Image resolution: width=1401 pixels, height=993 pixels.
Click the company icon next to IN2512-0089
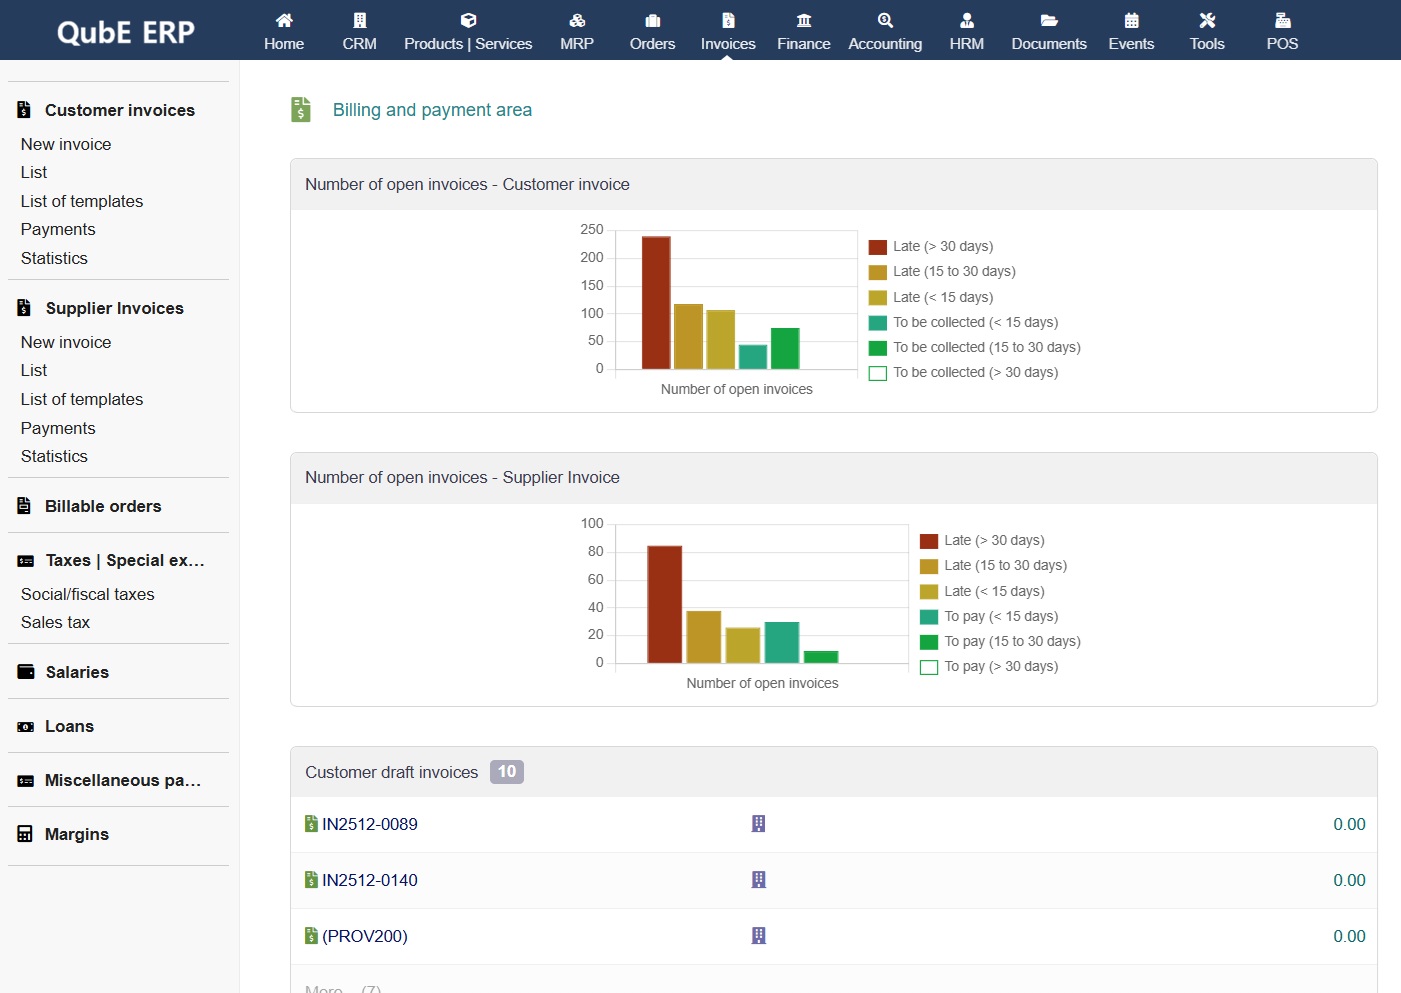[x=758, y=824]
